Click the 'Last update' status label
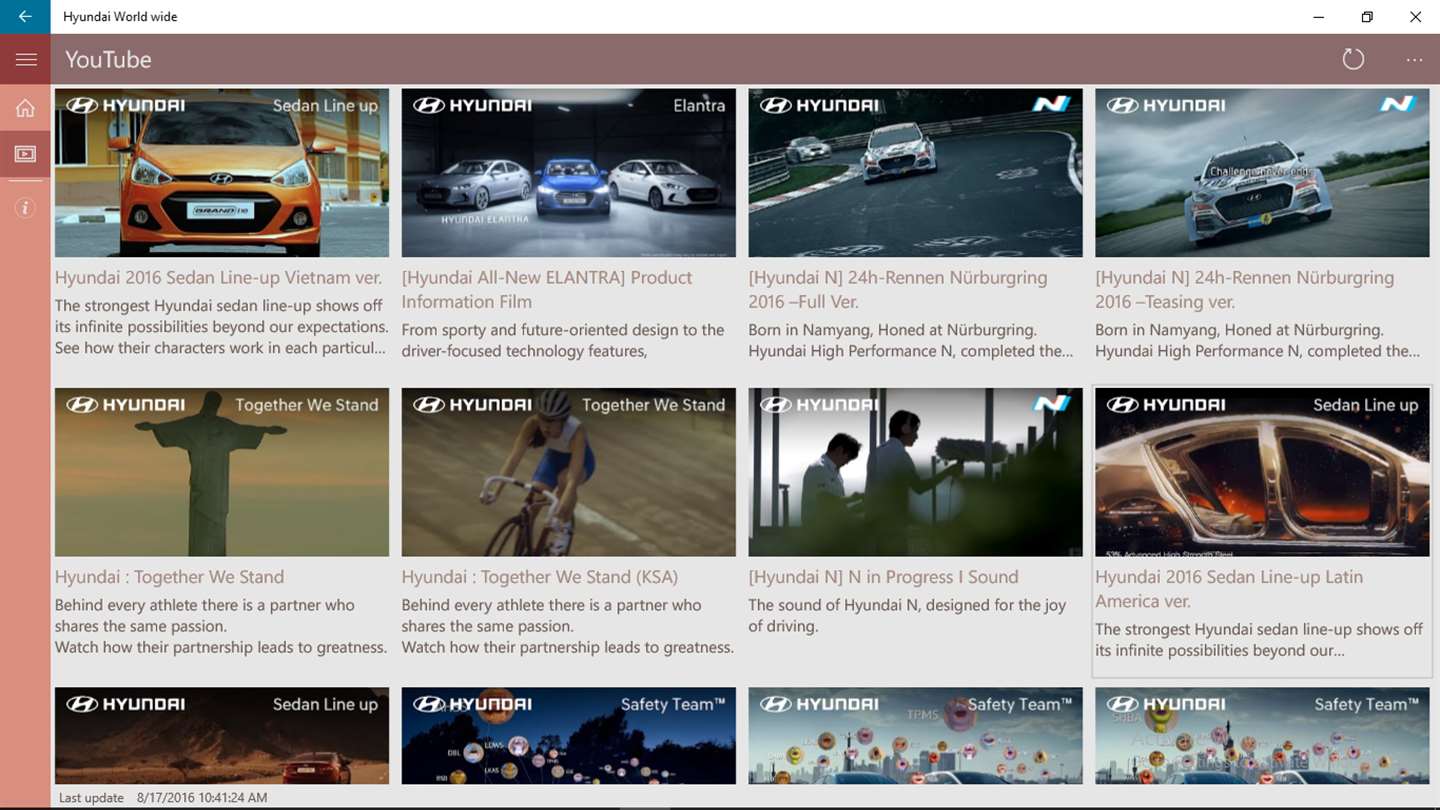The height and width of the screenshot is (810, 1440). [91, 798]
